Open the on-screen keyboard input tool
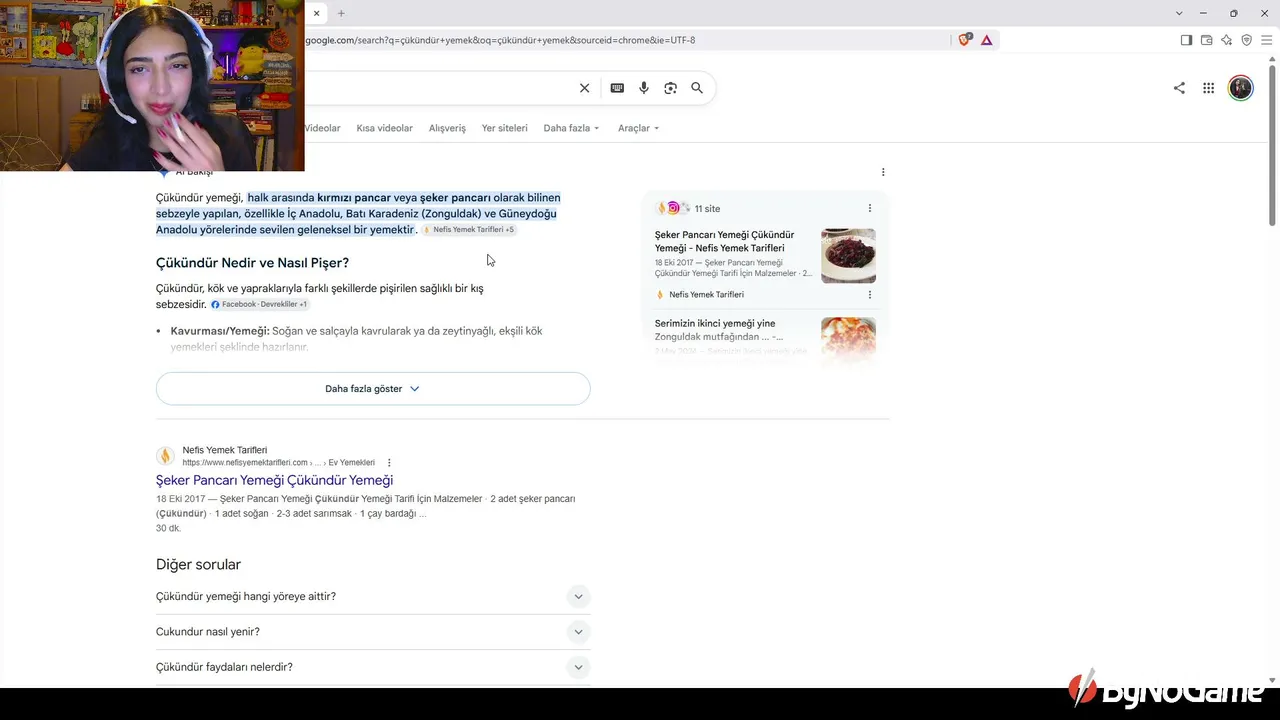The width and height of the screenshot is (1280, 720). pyautogui.click(x=617, y=88)
